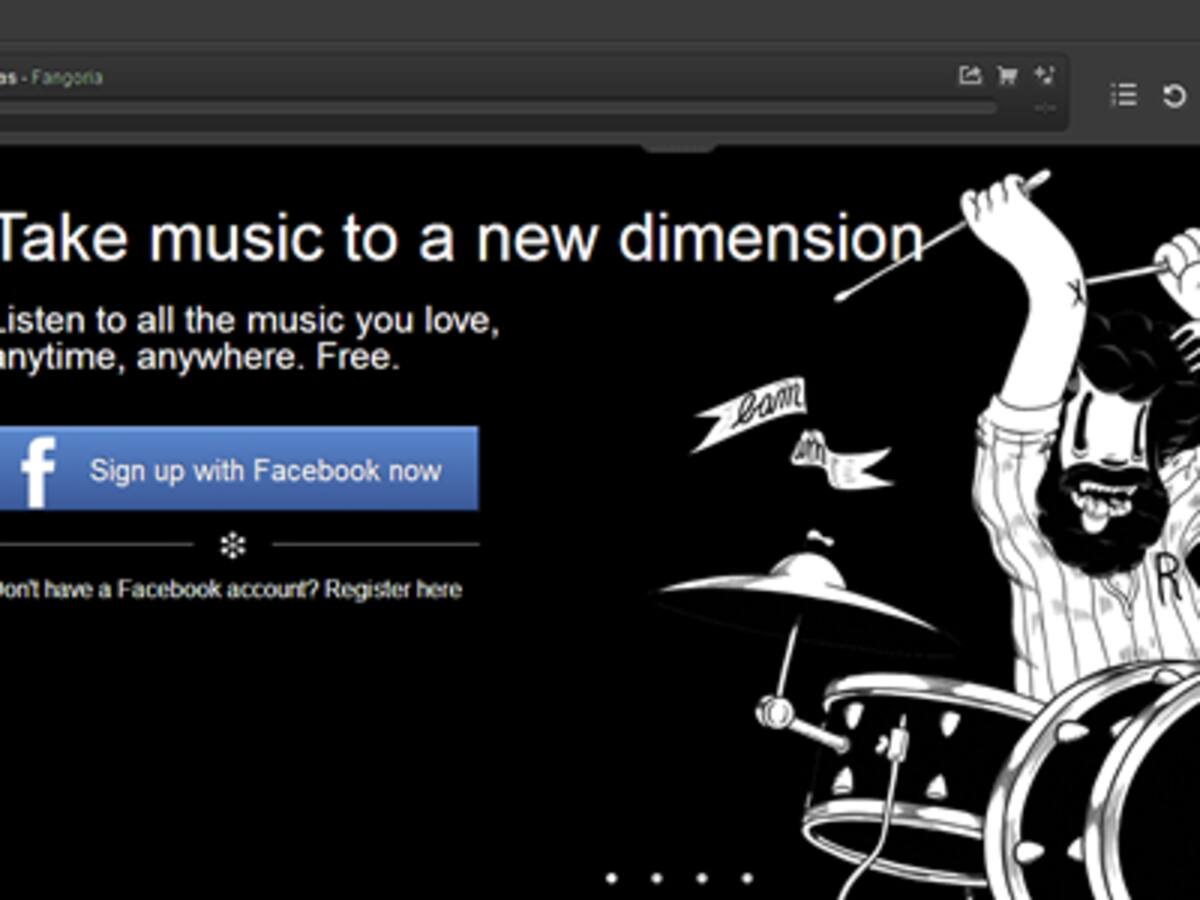Click the add to playlist icon
The width and height of the screenshot is (1200, 900).
[1044, 76]
